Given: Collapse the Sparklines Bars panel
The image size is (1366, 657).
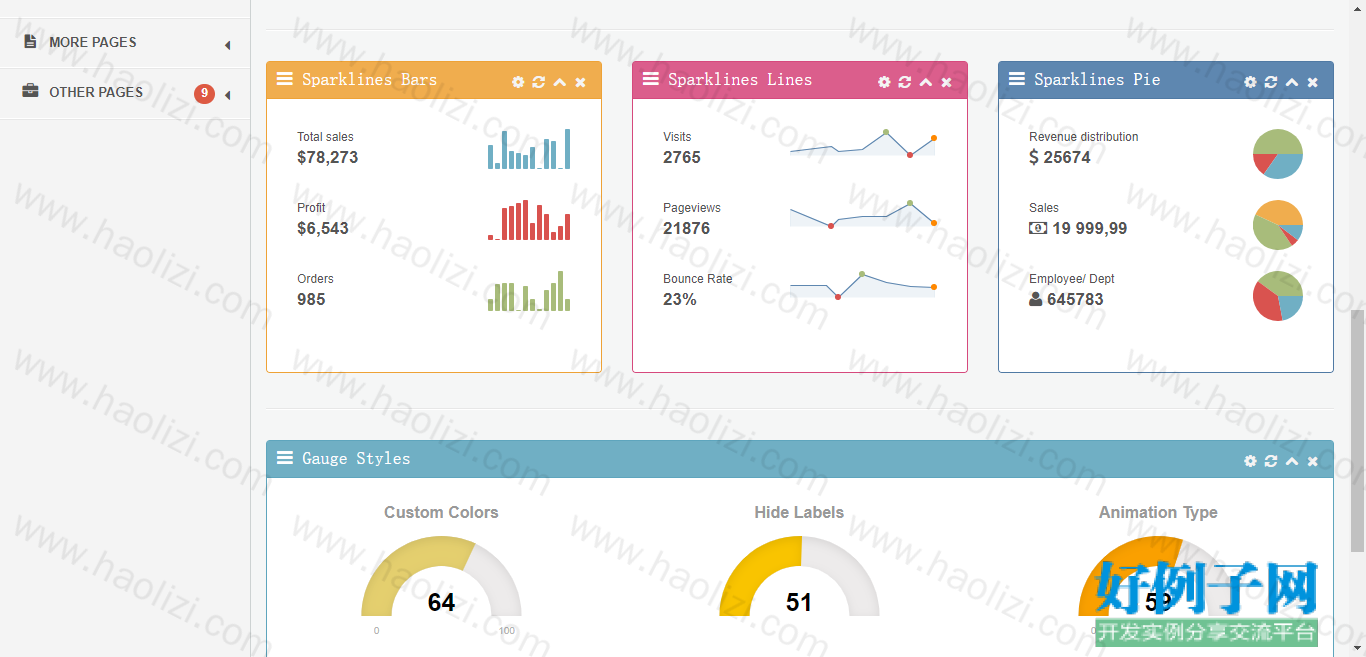Looking at the screenshot, I should (560, 82).
